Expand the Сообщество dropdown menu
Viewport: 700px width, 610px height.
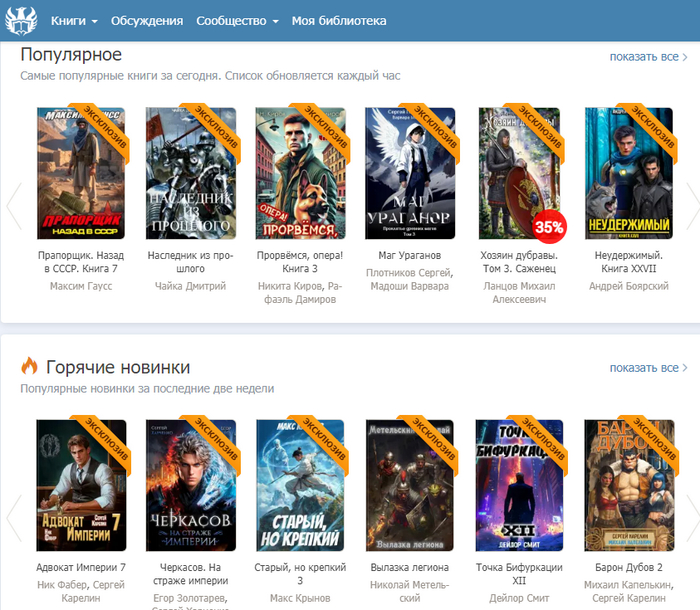coord(237,21)
